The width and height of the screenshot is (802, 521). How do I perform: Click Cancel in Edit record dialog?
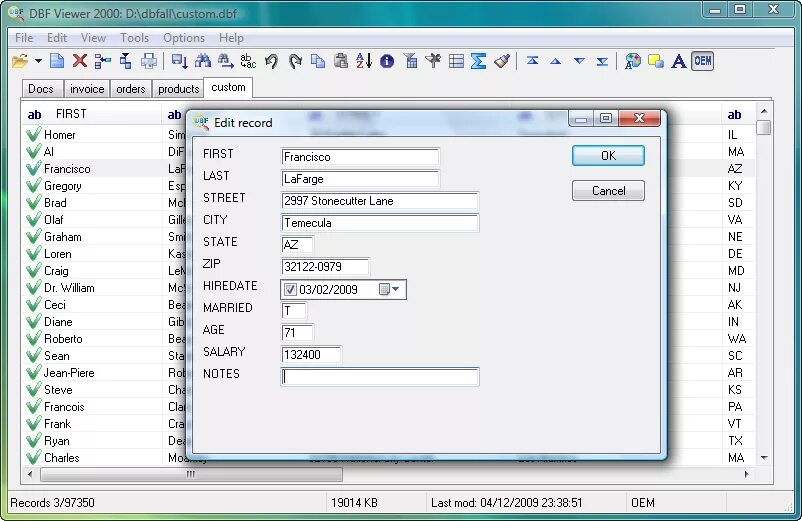point(608,191)
